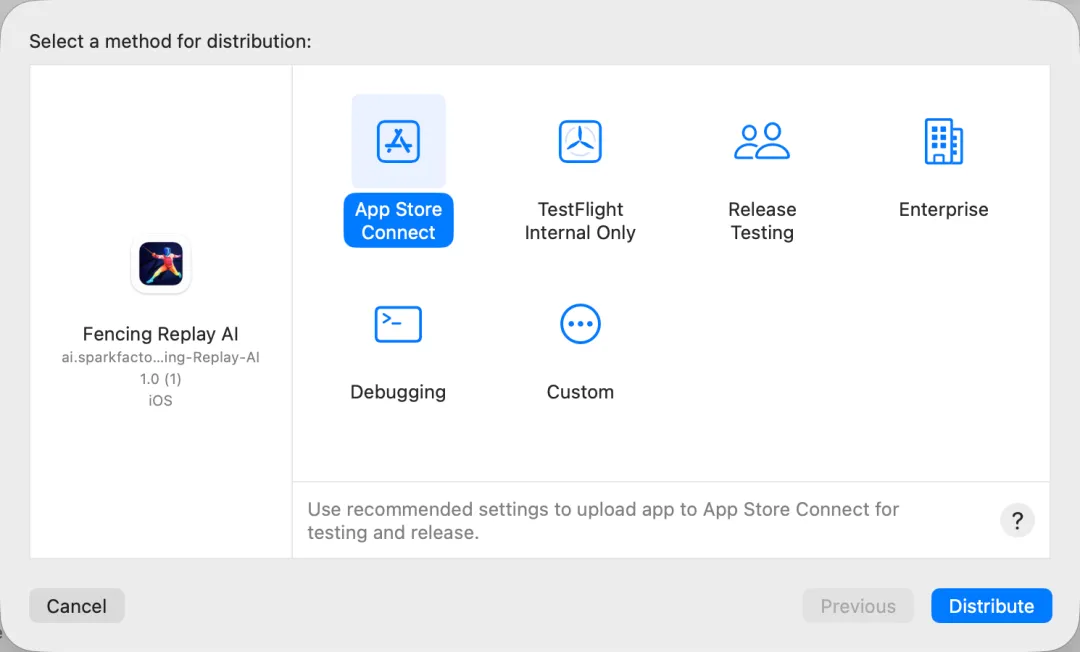Choose the Custom method label
This screenshot has width=1080, height=652.
(580, 392)
